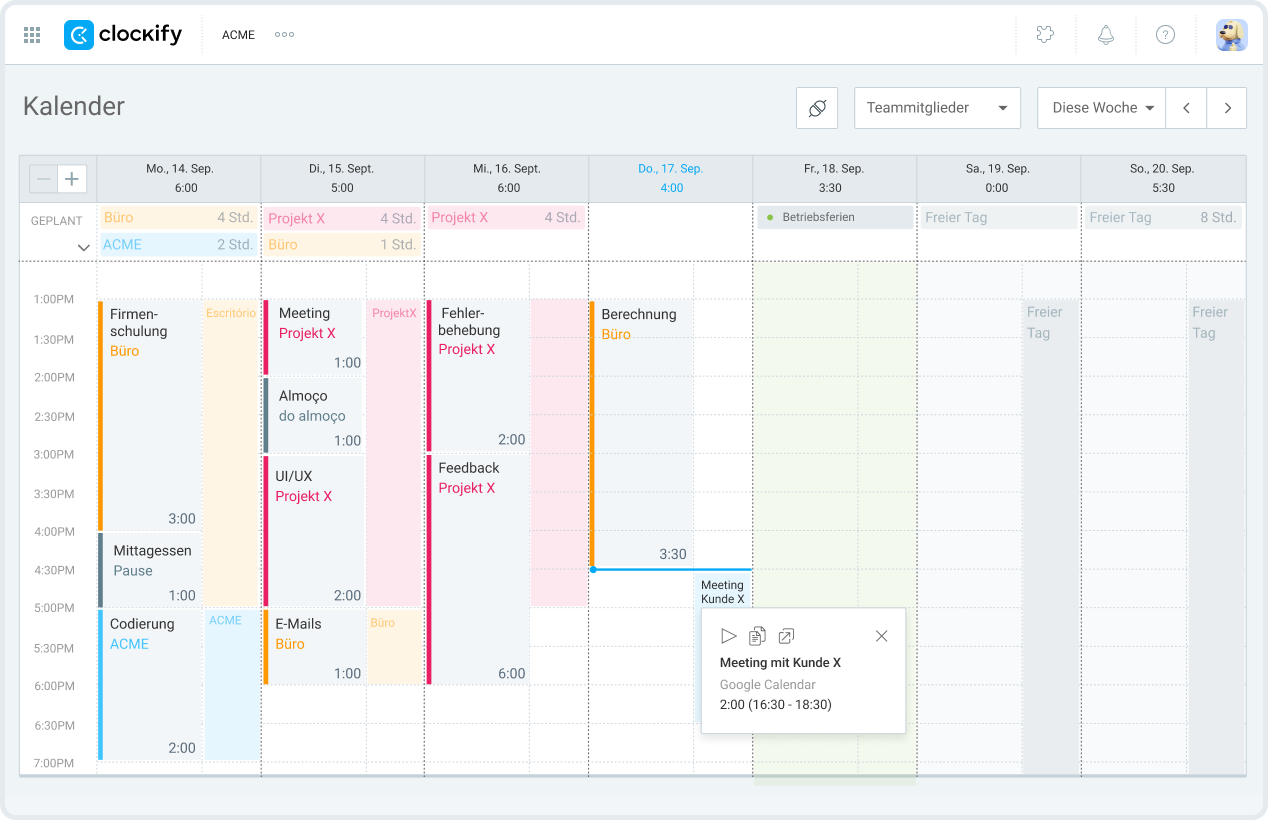Open Mittagessen Pause entry

click(x=149, y=570)
